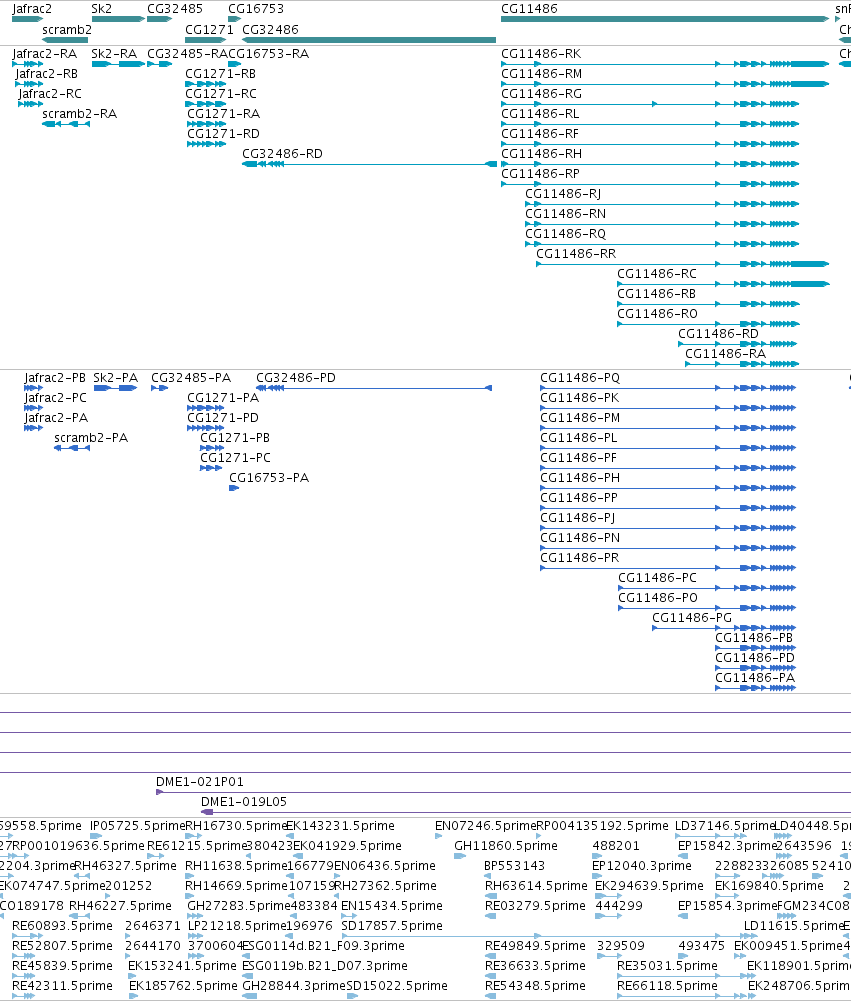The image size is (851, 1001).
Task: Select transcript Jafrac2-RB
Action: pyautogui.click(x=47, y=74)
